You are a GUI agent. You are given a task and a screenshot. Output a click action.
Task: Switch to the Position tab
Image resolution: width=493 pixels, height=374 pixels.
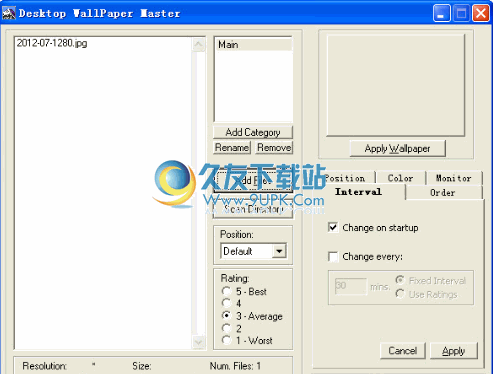click(347, 178)
